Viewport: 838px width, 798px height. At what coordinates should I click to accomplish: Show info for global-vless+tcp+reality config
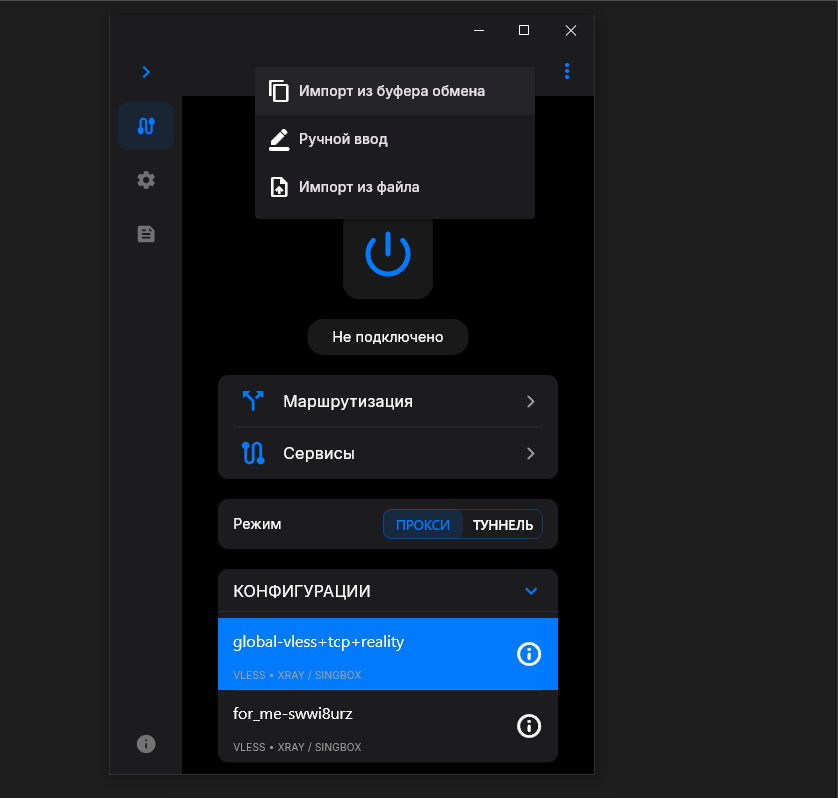pos(528,654)
